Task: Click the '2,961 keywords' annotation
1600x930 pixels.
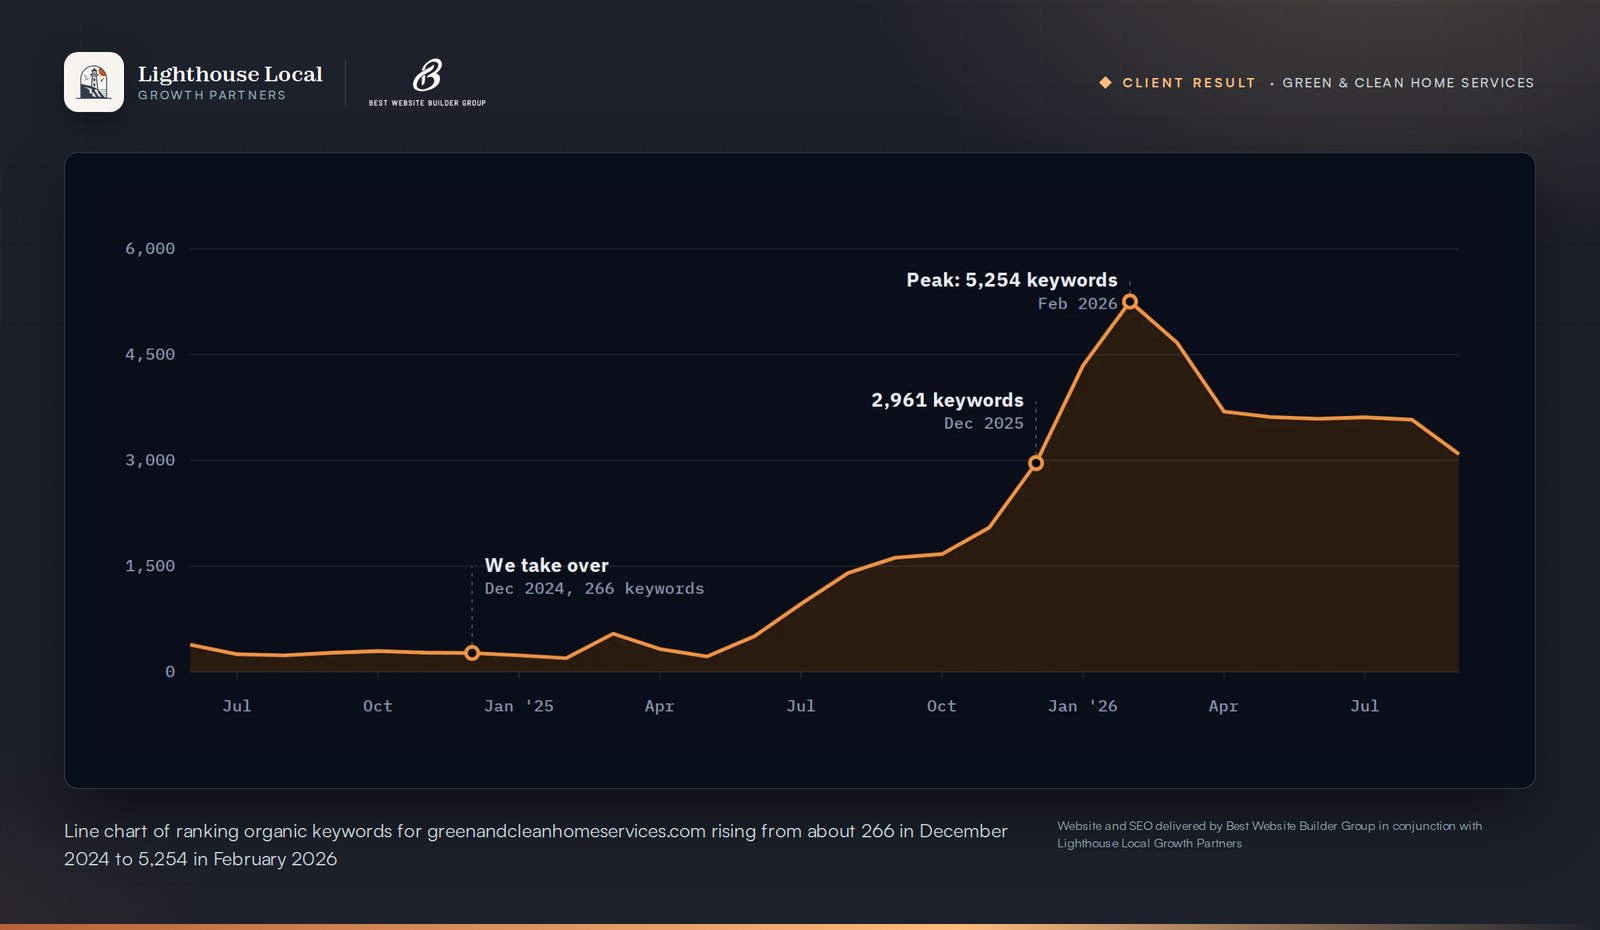Action: [x=947, y=400]
